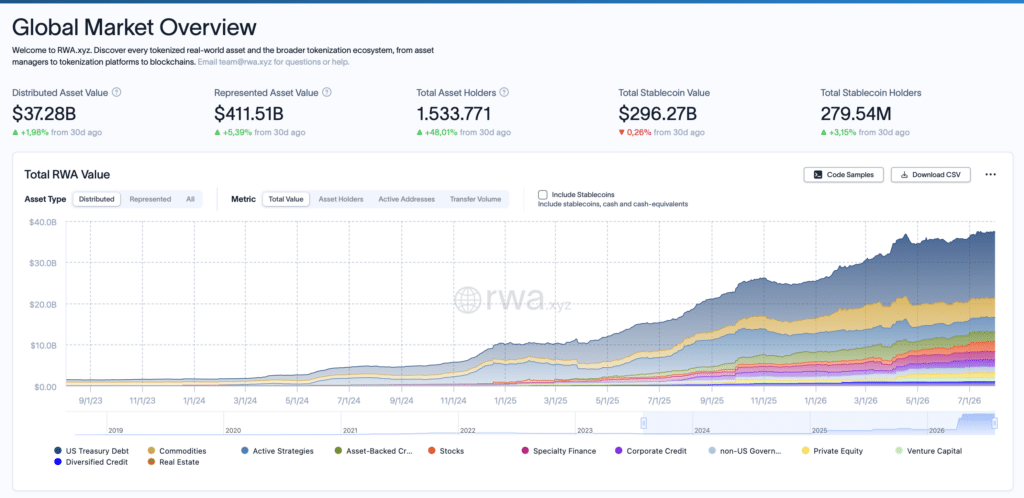Click the $37.28B distributed value
1024x498 pixels.
coord(44,114)
